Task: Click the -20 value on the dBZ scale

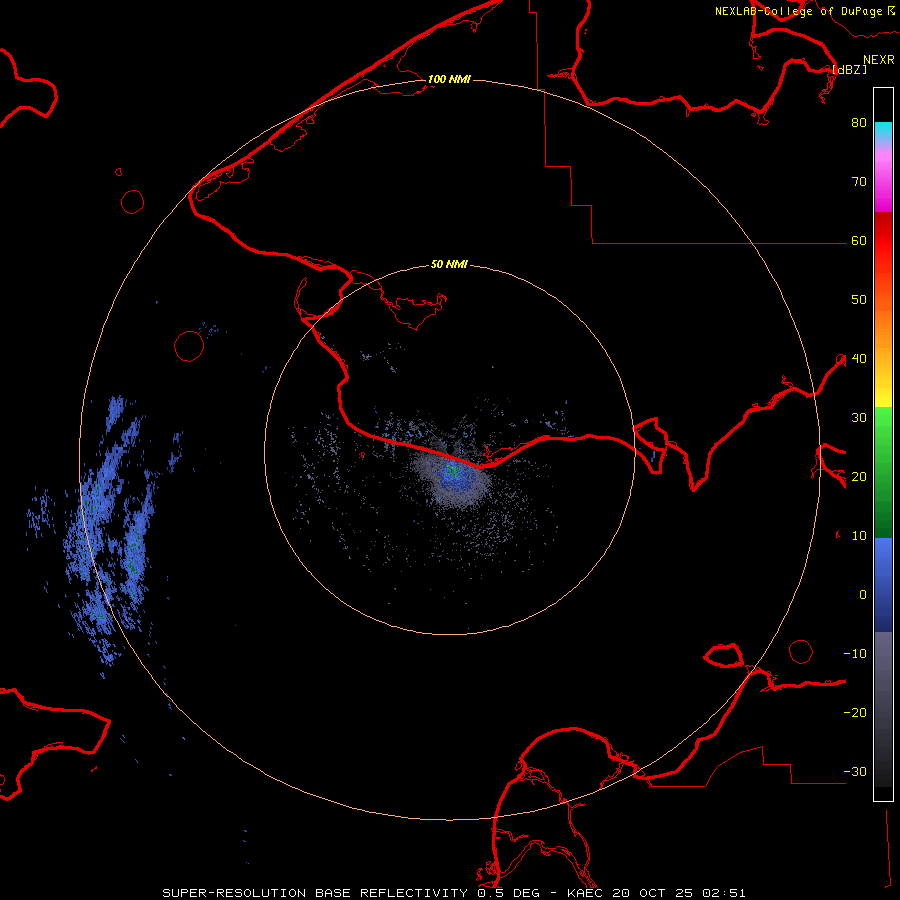Action: [x=855, y=713]
